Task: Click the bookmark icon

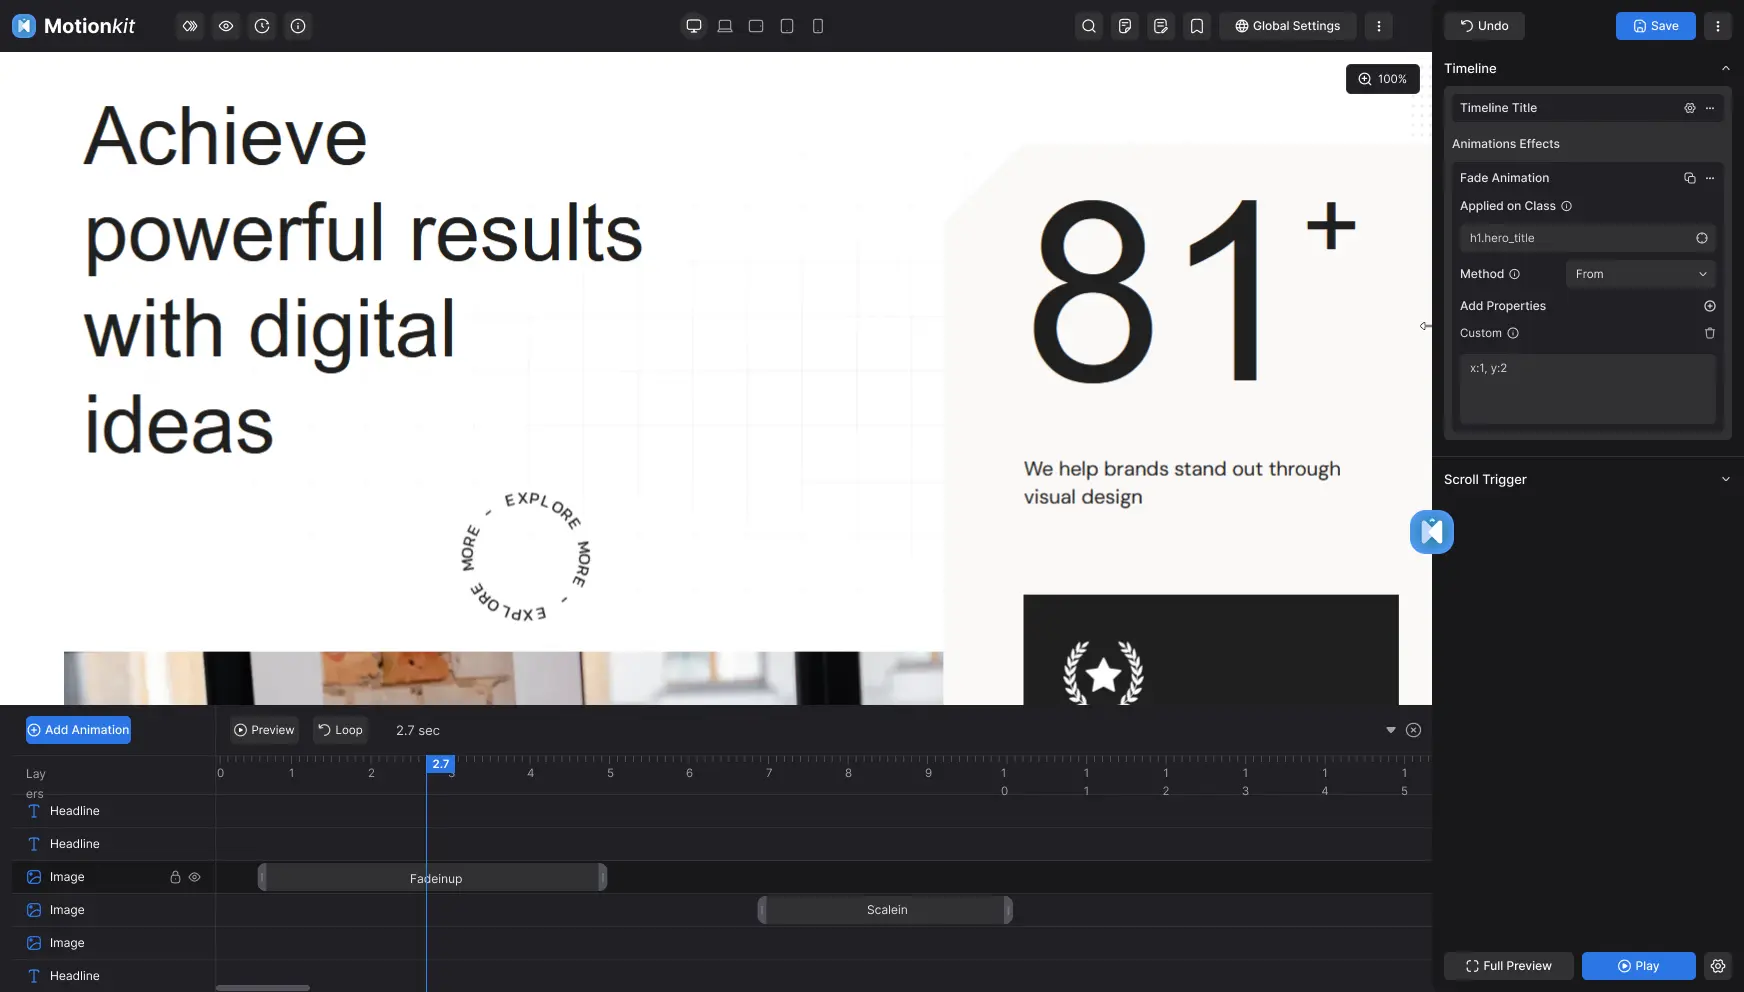Action: tap(1197, 26)
